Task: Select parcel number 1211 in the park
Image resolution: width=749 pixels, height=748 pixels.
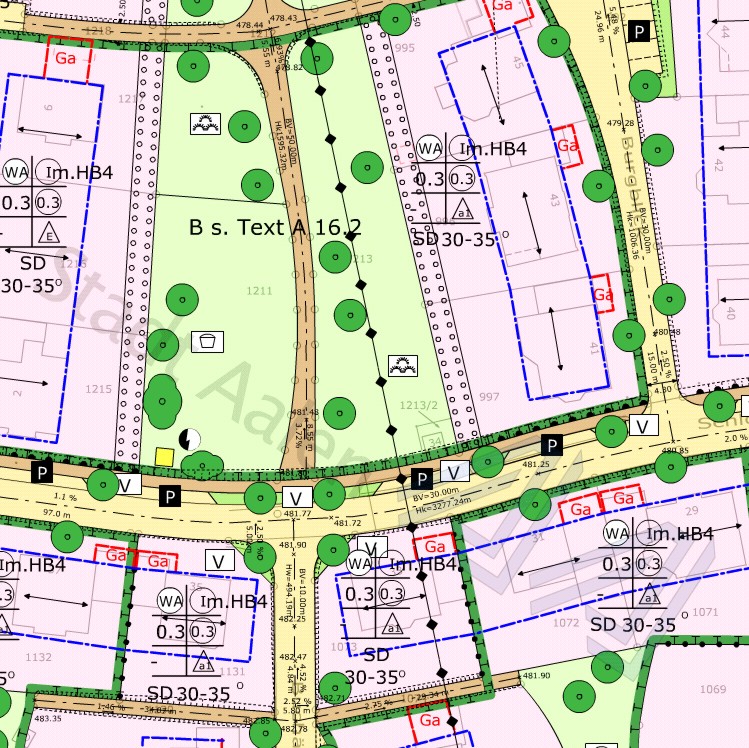Action: (260, 292)
